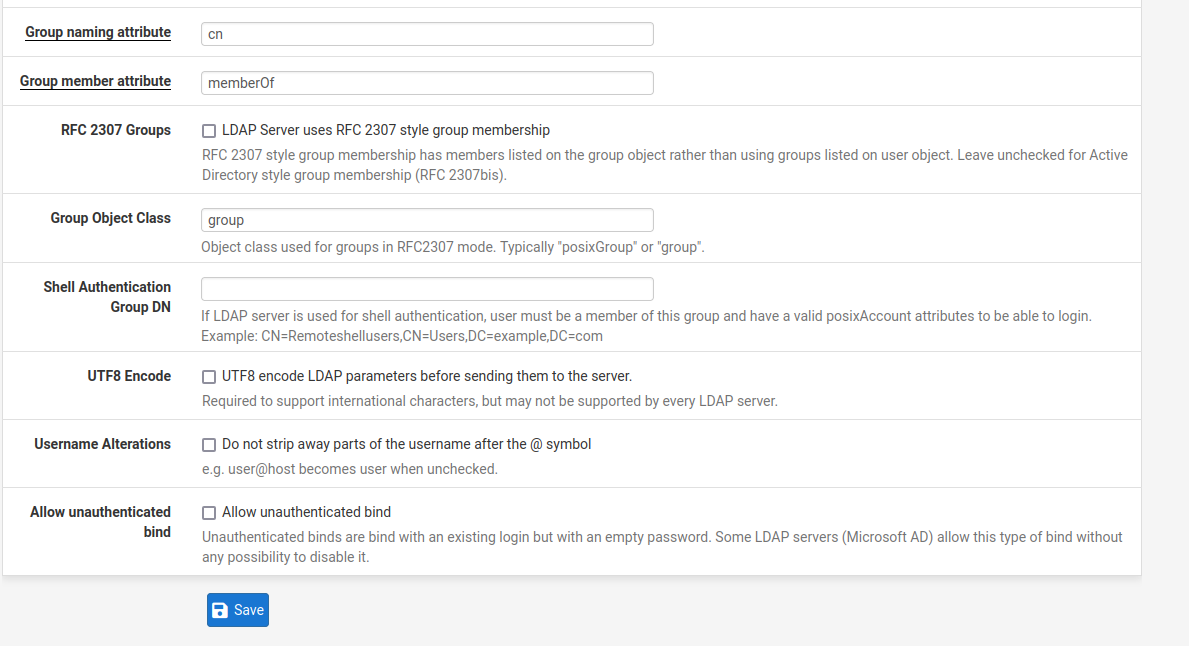Image resolution: width=1189 pixels, height=646 pixels.
Task: Click the underlined 'Group member attribute' label
Action: 95,81
